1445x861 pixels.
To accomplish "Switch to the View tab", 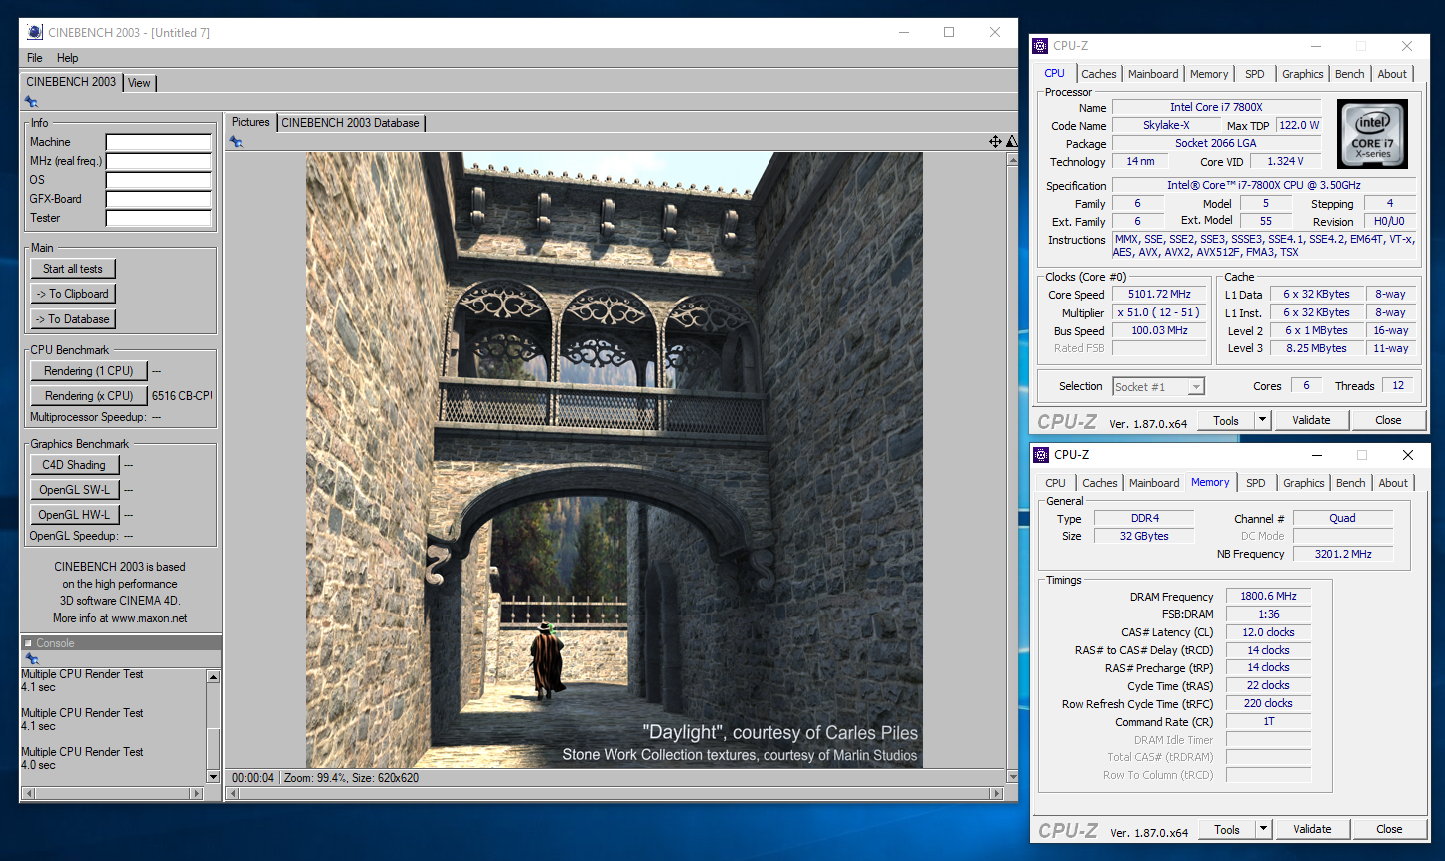I will (x=139, y=83).
